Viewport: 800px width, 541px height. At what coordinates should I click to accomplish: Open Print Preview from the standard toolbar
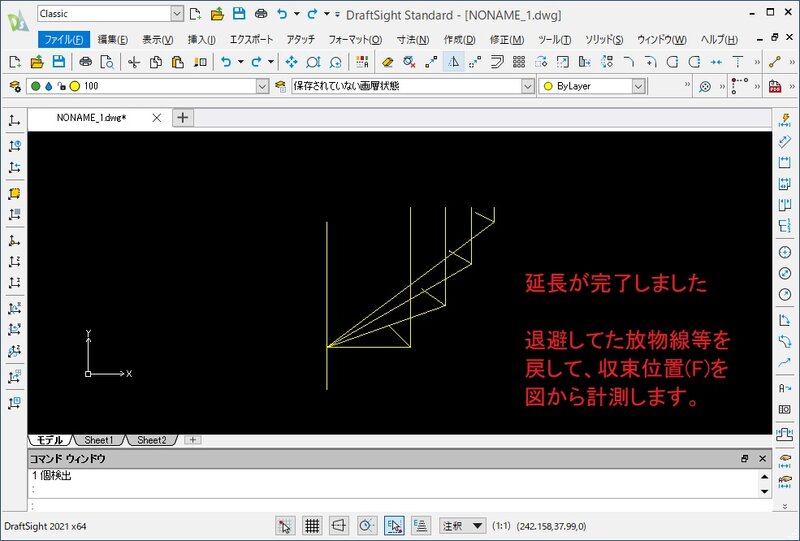click(x=107, y=62)
